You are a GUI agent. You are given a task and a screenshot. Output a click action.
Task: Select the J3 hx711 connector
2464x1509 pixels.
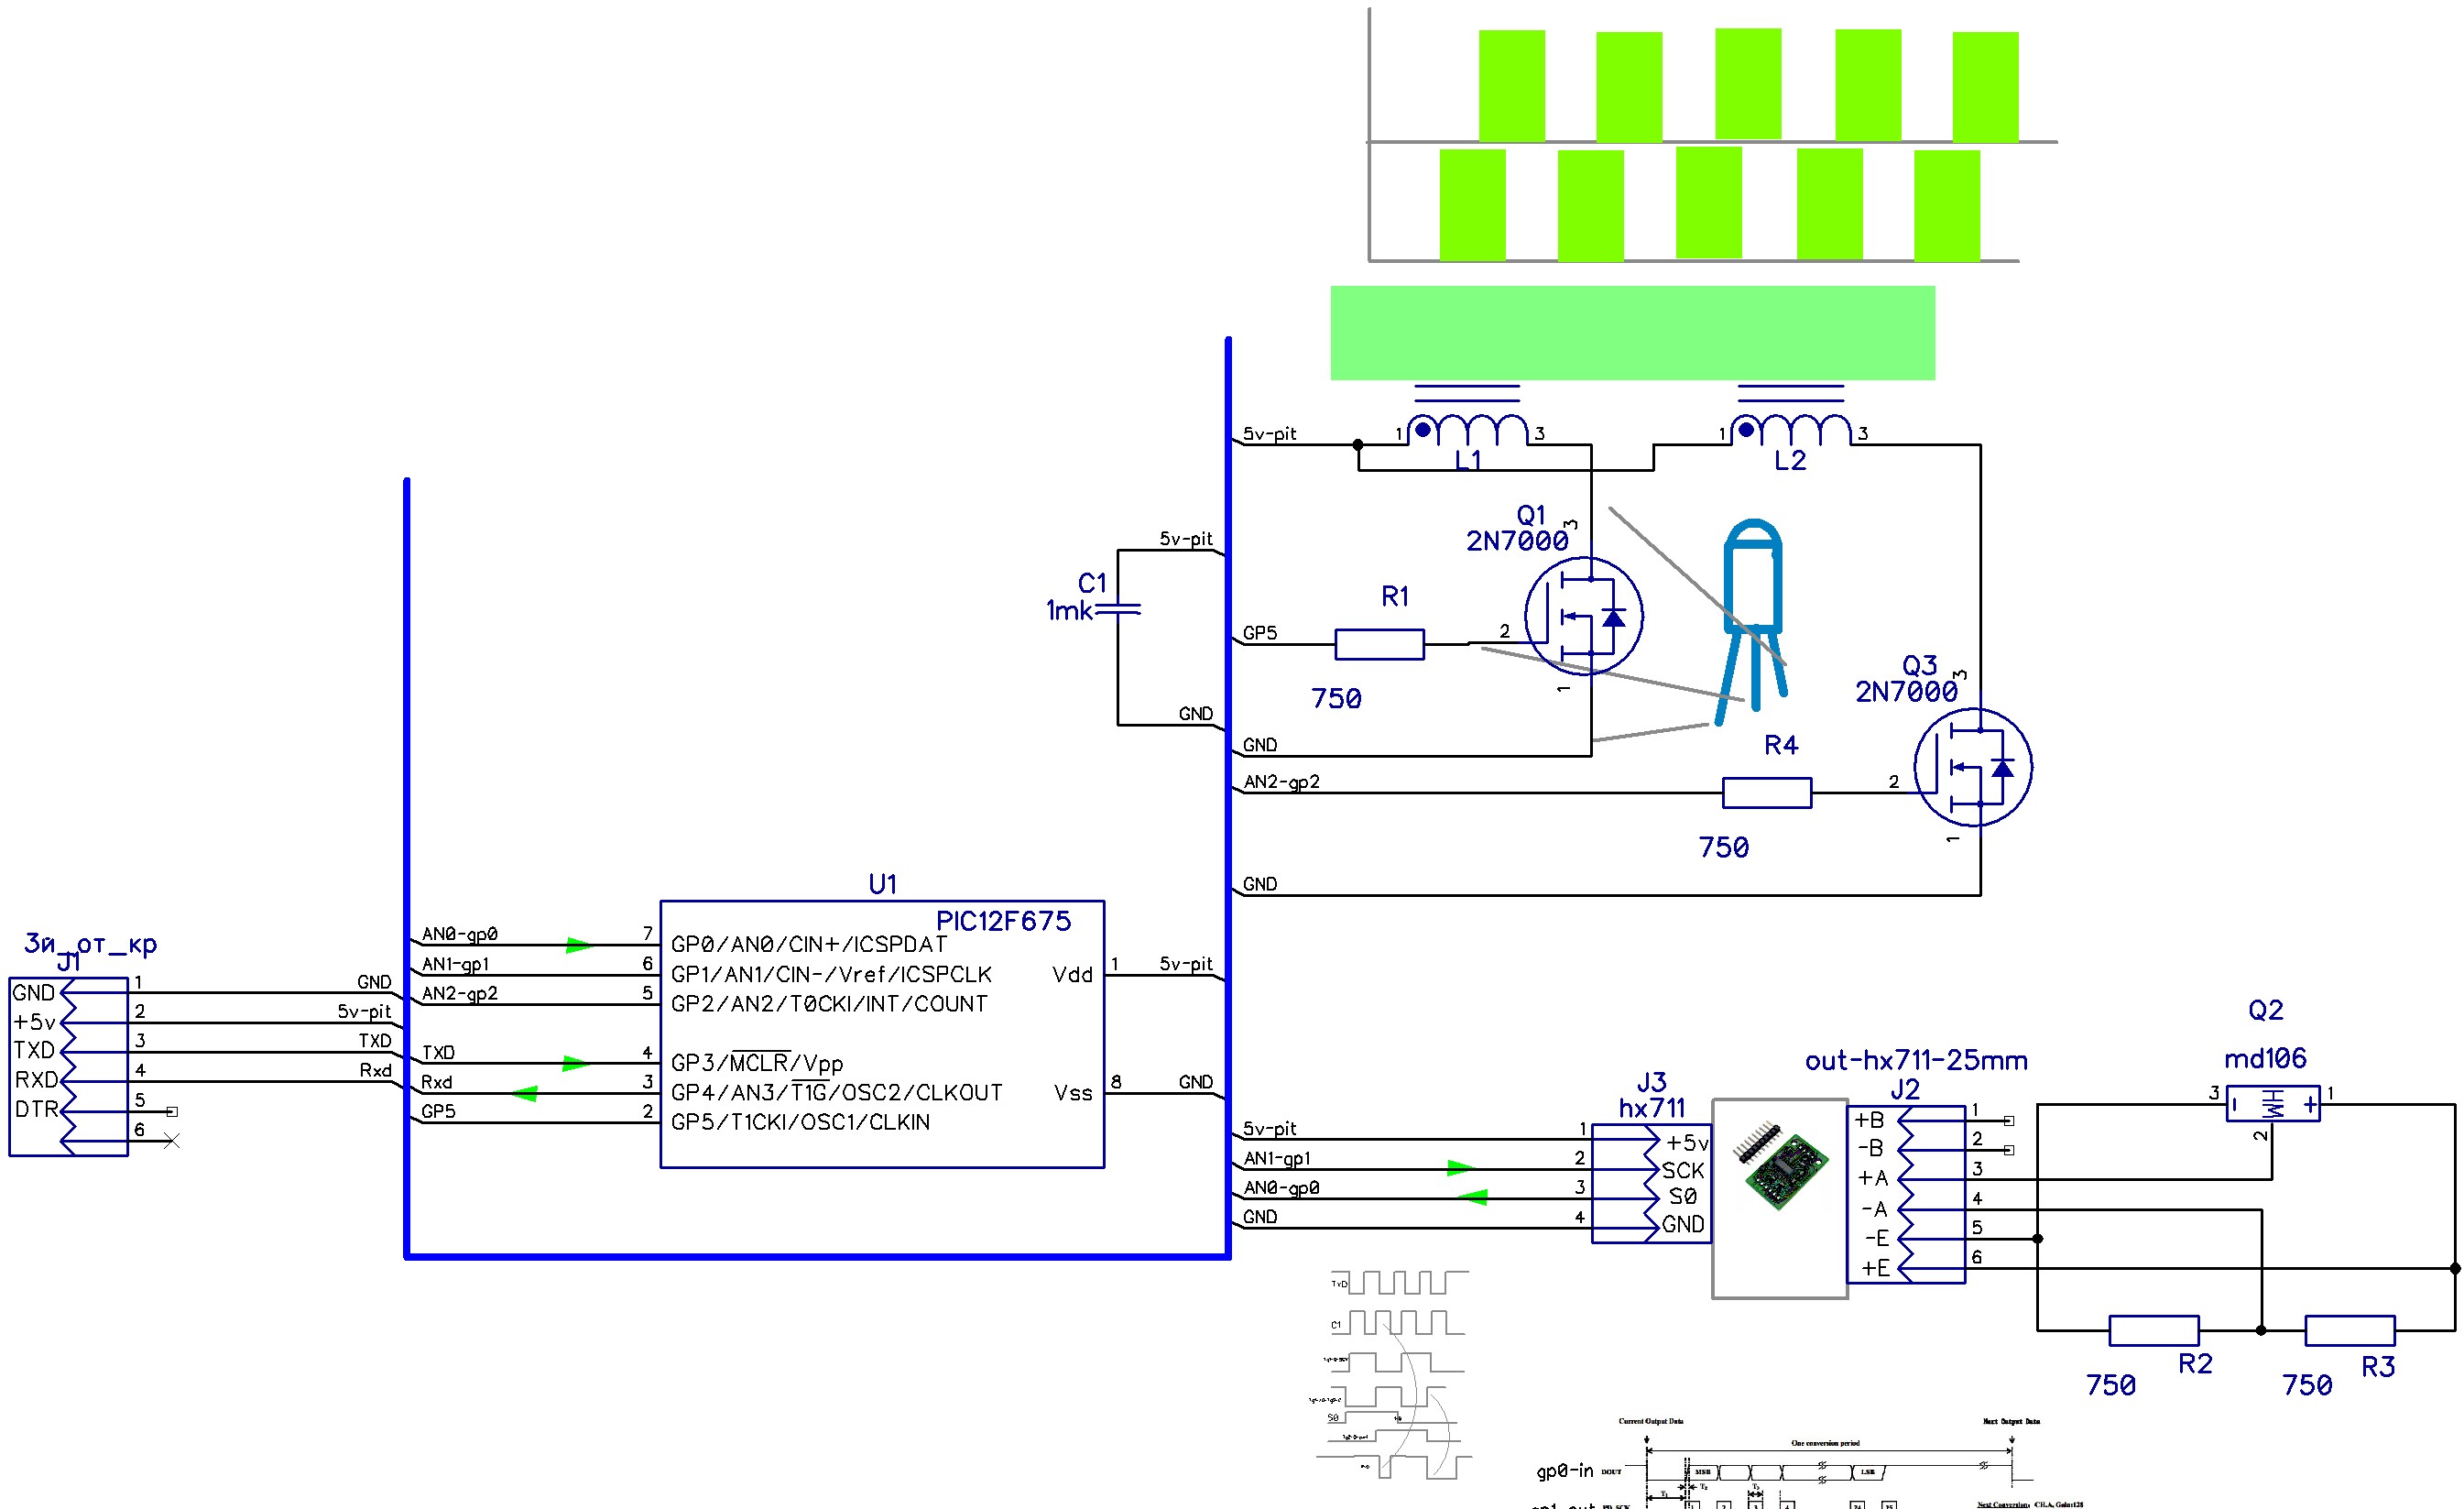[x=1651, y=1183]
